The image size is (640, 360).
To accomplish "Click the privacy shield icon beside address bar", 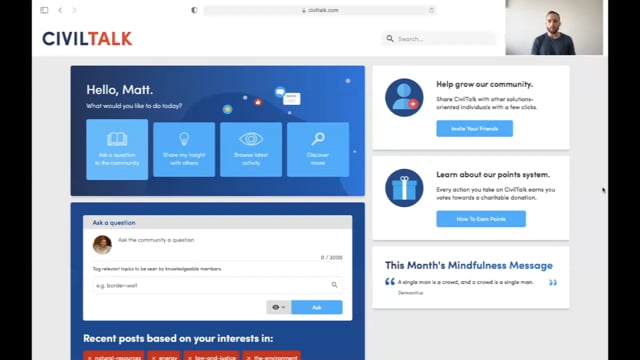I will click(194, 10).
